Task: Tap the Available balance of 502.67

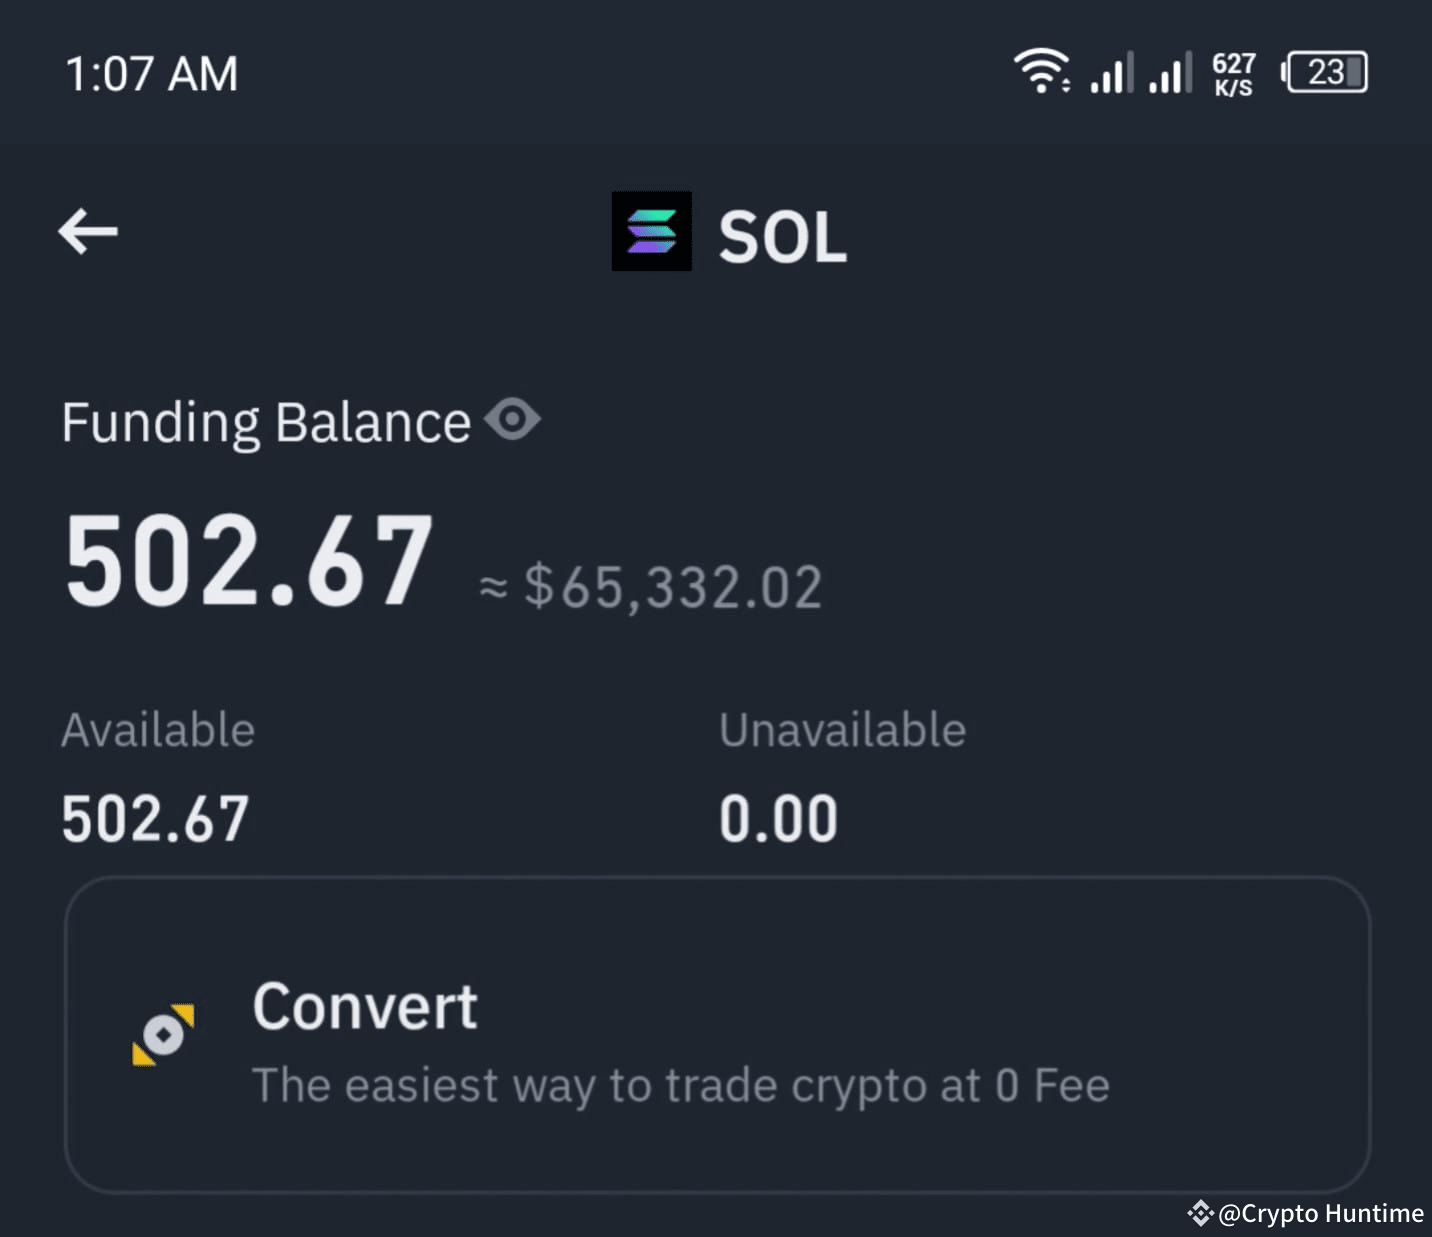Action: coord(154,816)
